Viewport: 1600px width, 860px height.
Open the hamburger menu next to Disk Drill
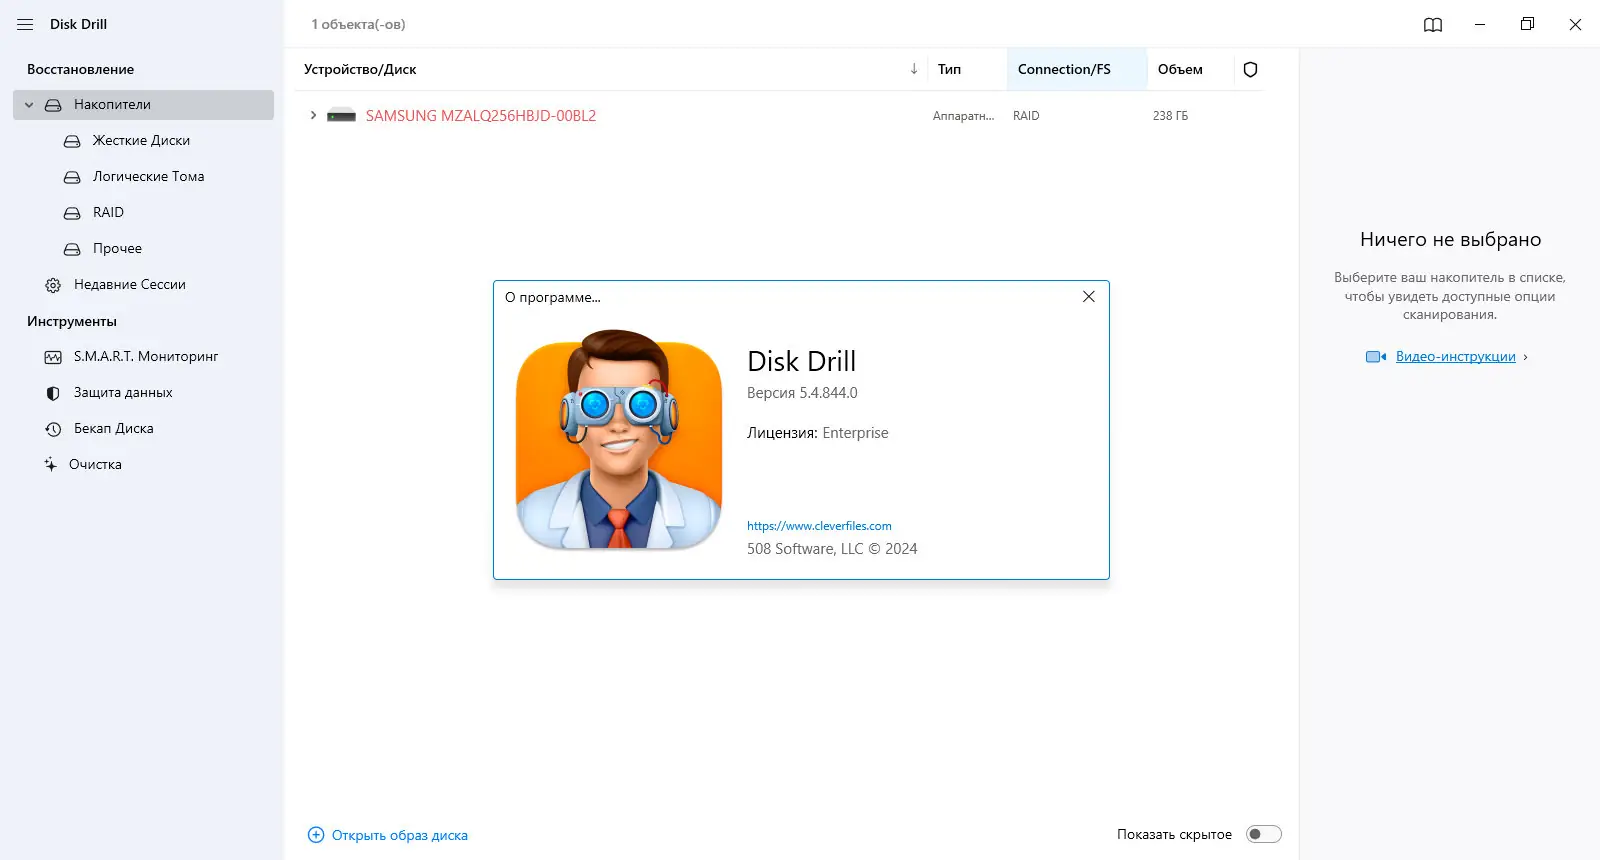coord(25,24)
